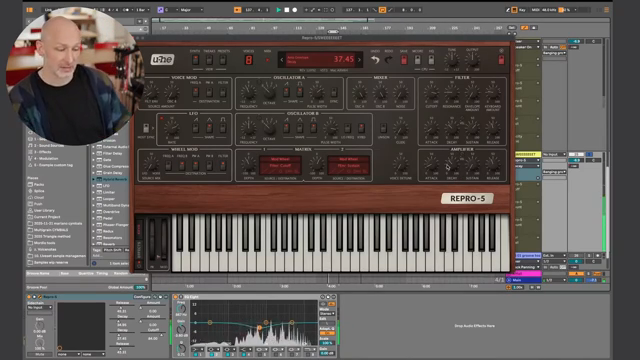Open Packs in Places sidebar
640x360 pixels.
(39, 184)
